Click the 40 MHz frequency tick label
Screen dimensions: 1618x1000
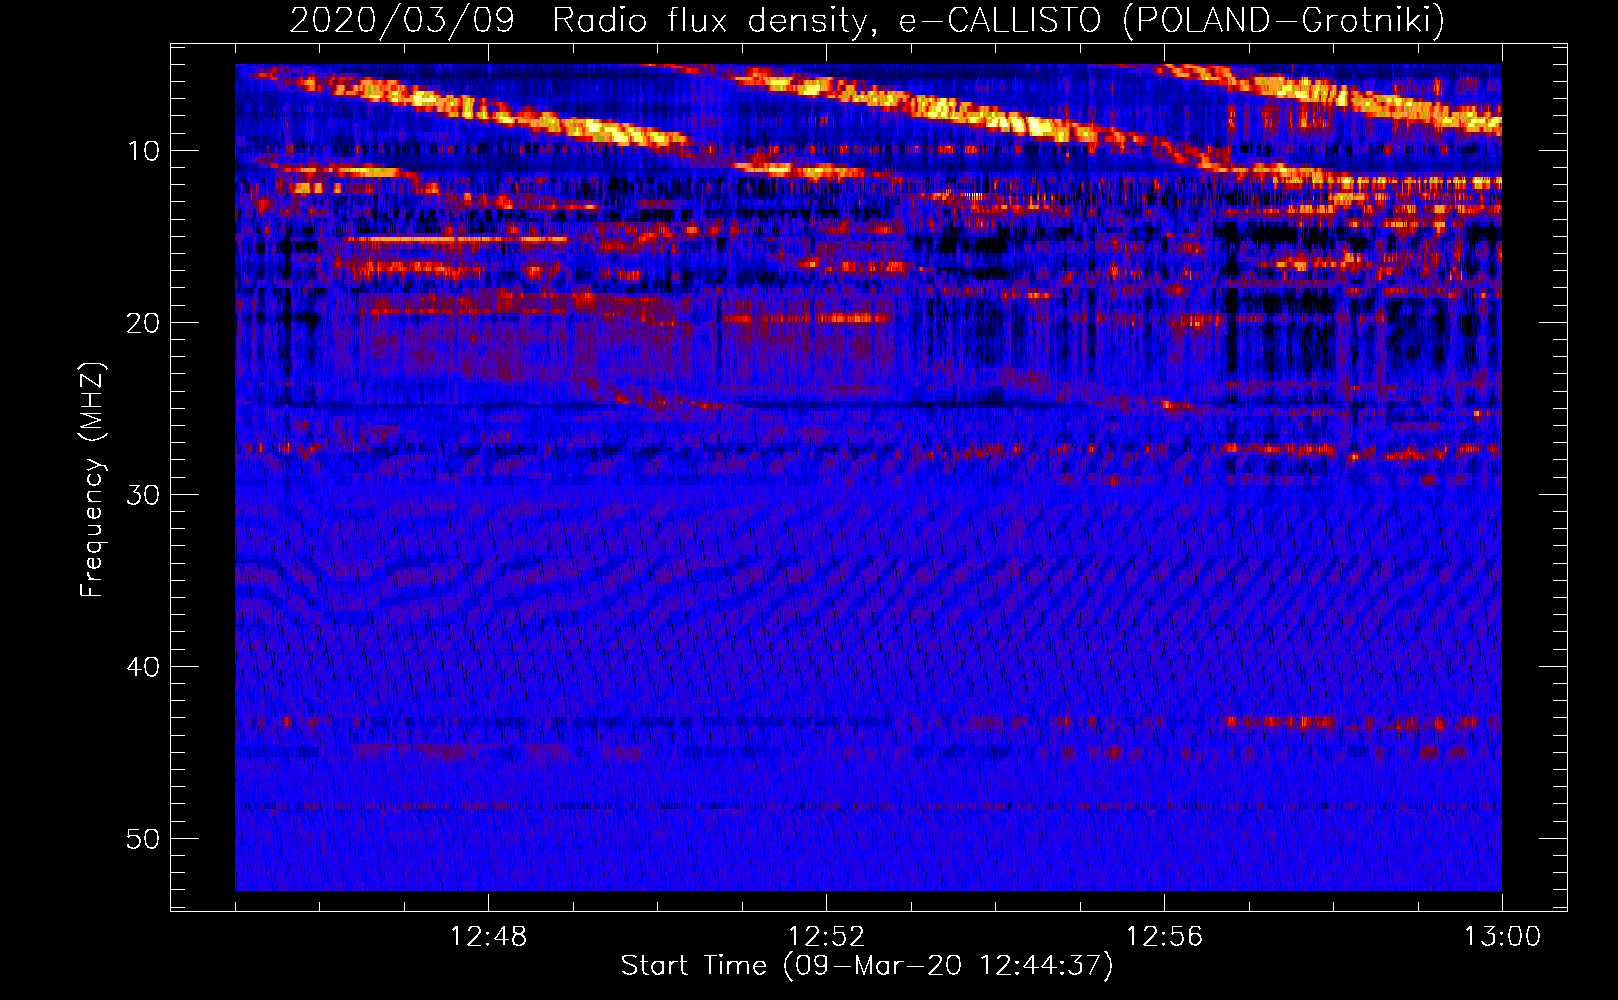(x=143, y=667)
